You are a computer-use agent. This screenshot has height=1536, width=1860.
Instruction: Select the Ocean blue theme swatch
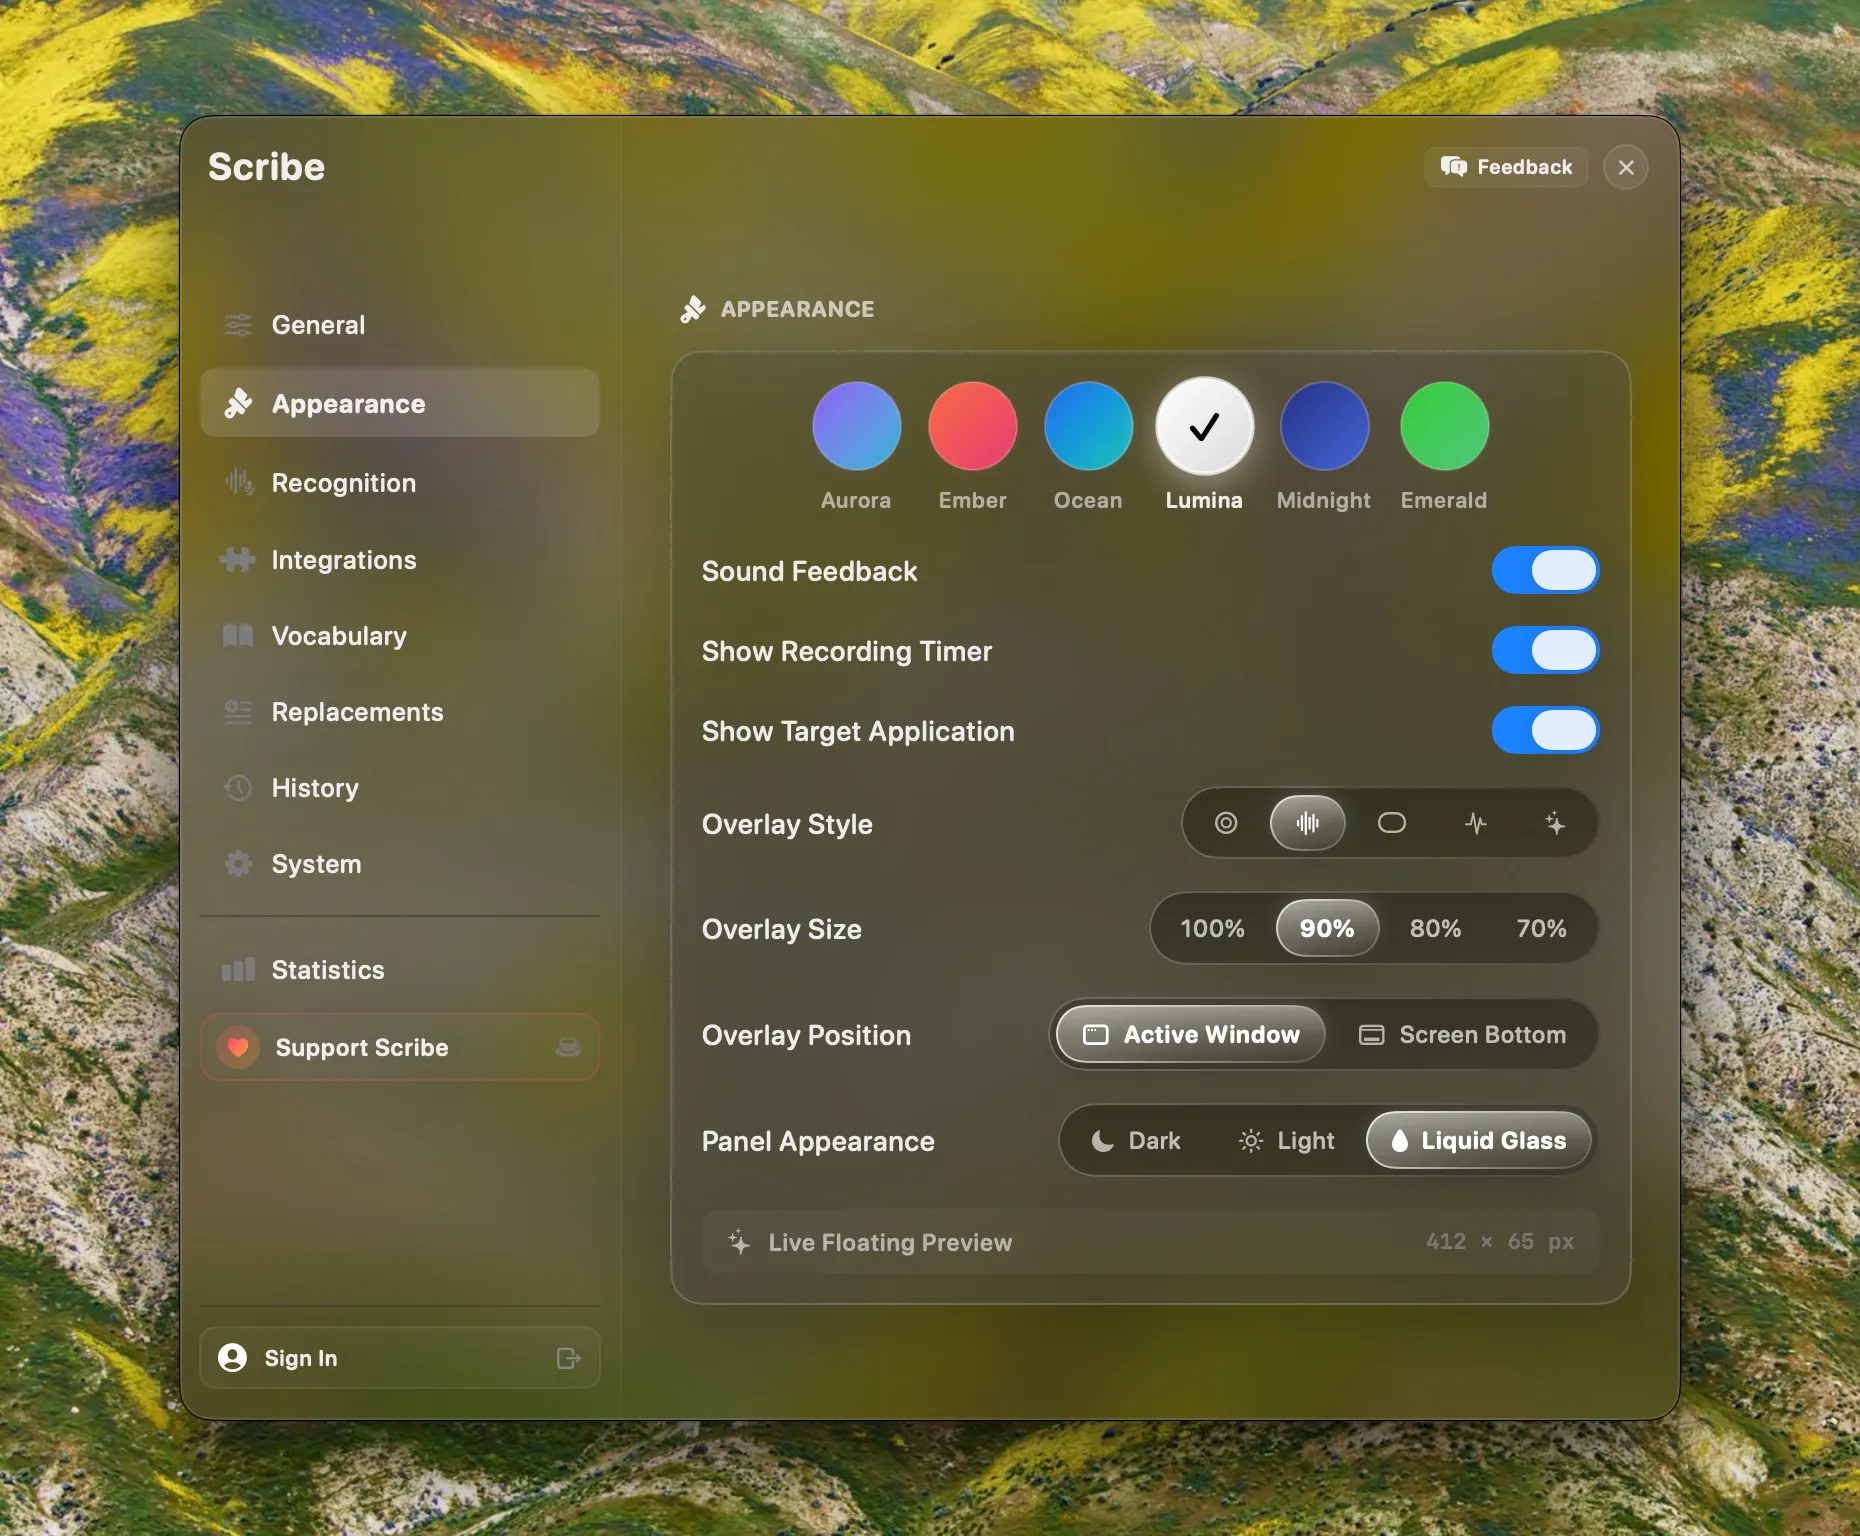[1089, 426]
